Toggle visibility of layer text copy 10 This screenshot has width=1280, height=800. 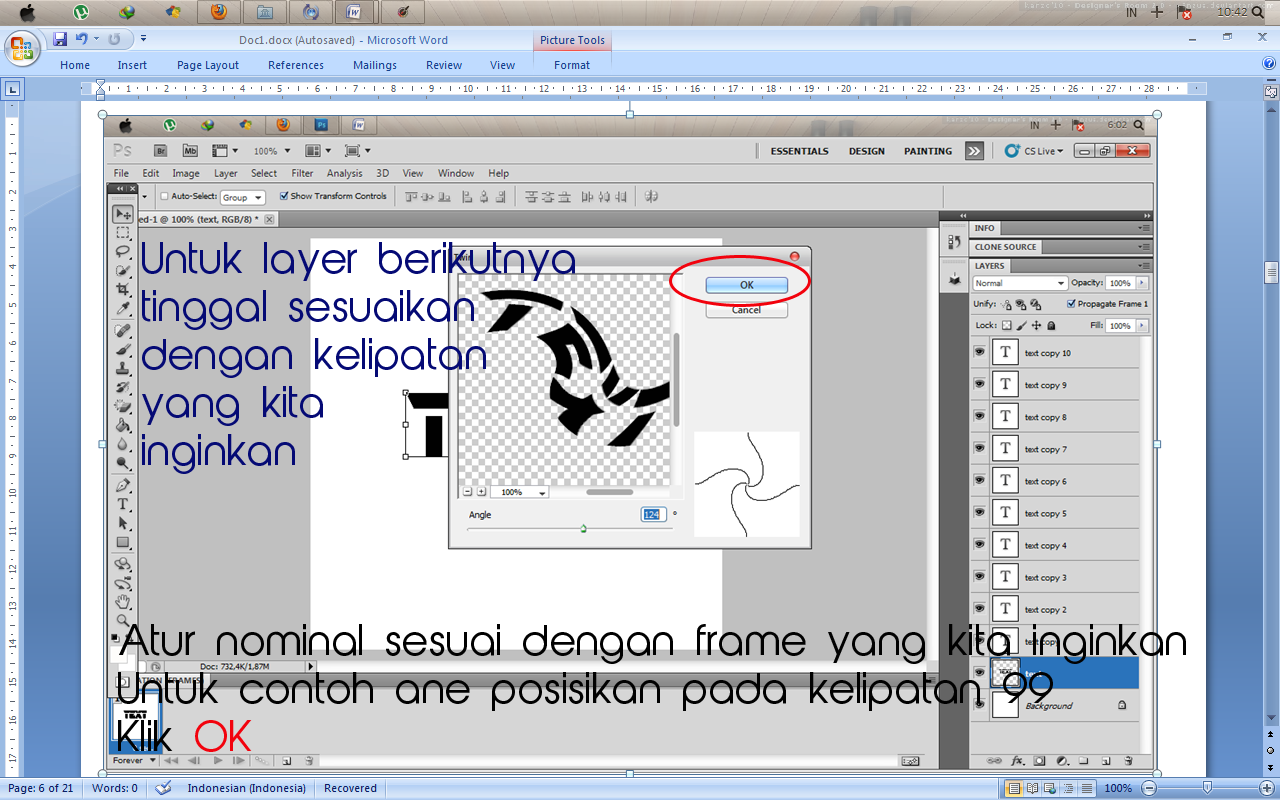(980, 352)
